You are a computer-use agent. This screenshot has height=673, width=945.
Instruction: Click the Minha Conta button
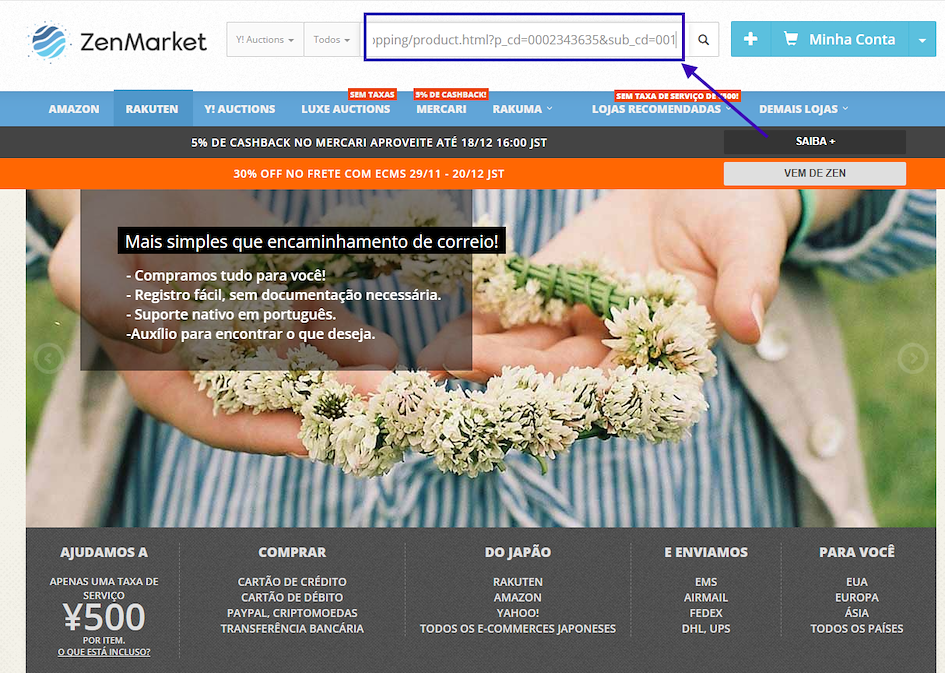coord(840,40)
